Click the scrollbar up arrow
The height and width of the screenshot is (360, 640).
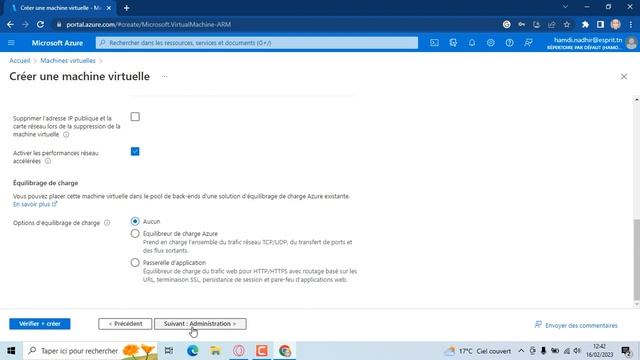tap(636, 99)
